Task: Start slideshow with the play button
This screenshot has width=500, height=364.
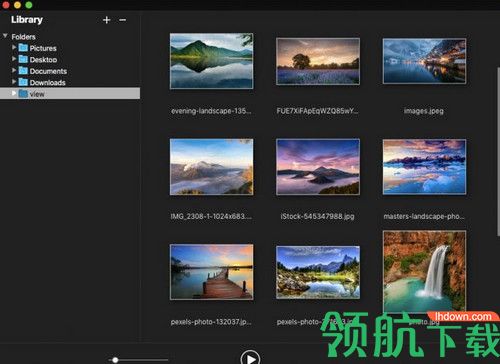Action: (x=250, y=358)
